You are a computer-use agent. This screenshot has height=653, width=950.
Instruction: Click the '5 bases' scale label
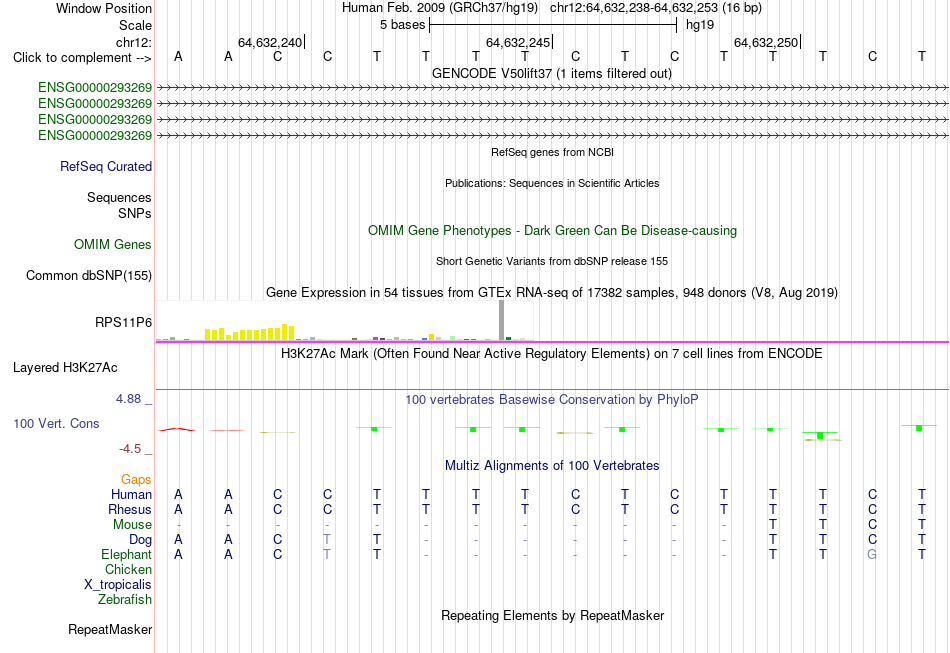tap(402, 25)
